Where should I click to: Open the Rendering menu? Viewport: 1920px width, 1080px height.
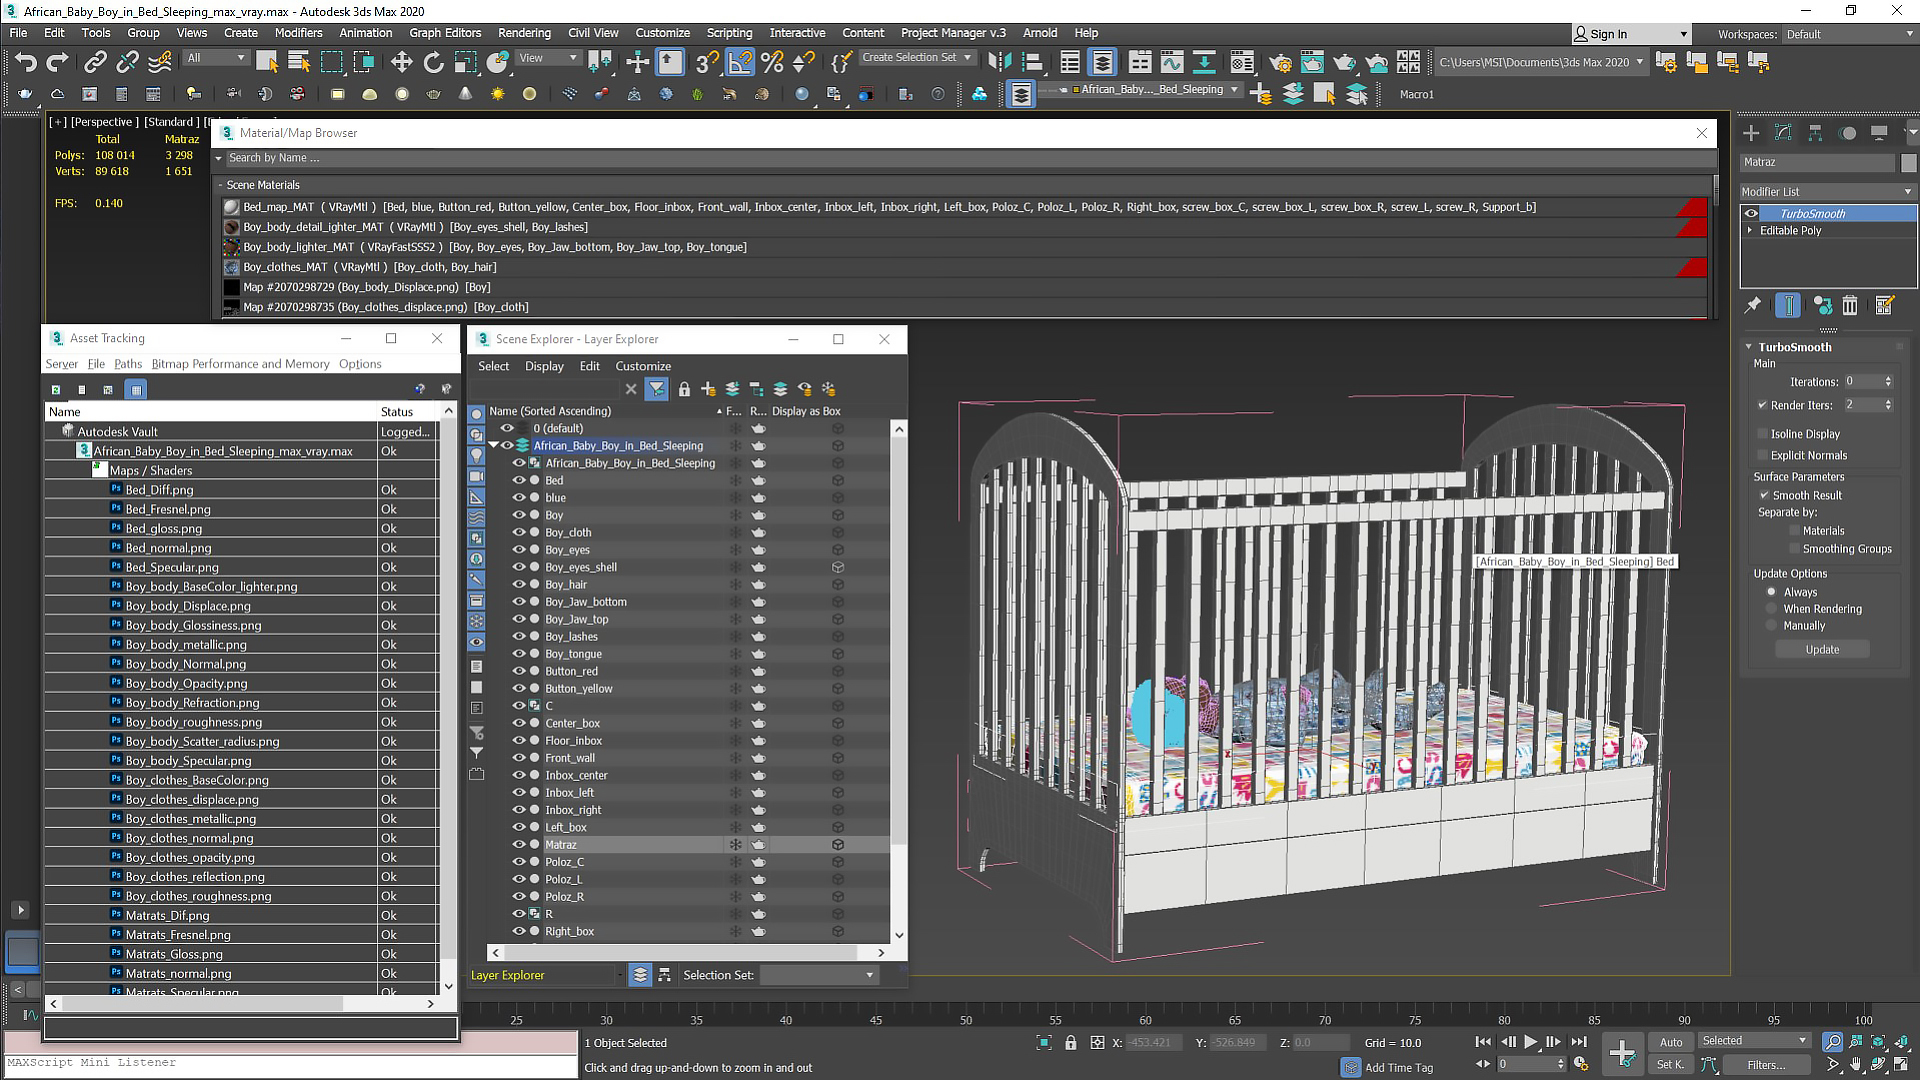524,33
